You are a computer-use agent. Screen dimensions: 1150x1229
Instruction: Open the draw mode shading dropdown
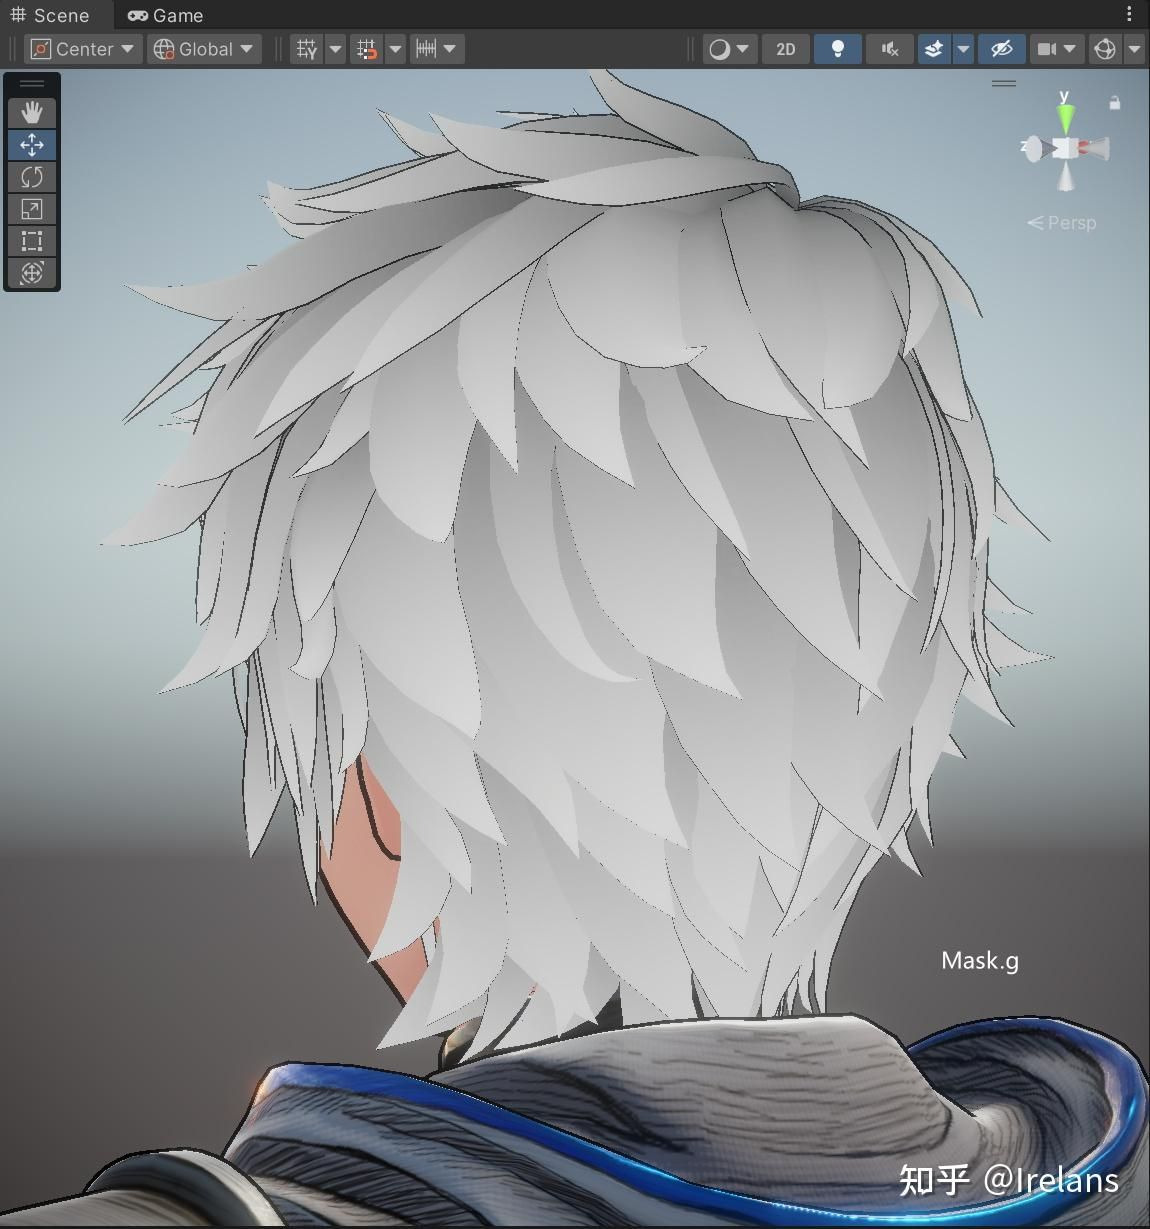[728, 49]
